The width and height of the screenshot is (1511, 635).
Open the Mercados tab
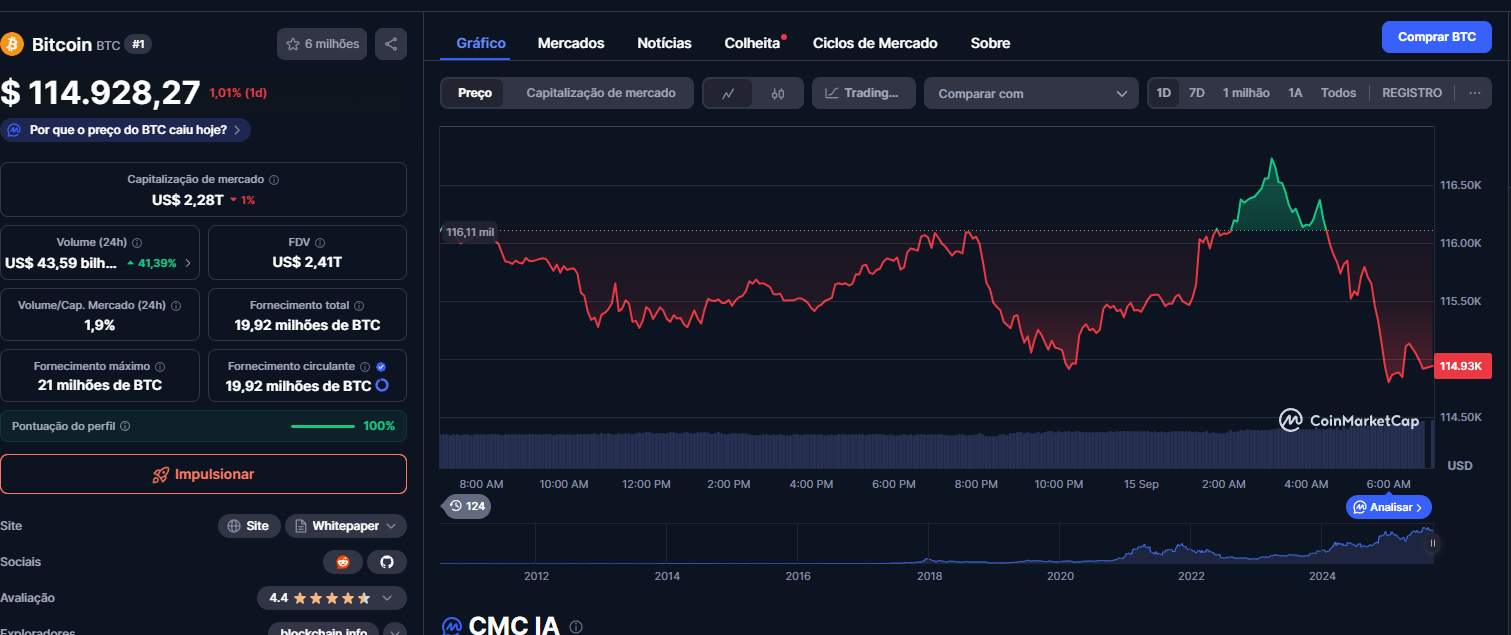pos(571,43)
